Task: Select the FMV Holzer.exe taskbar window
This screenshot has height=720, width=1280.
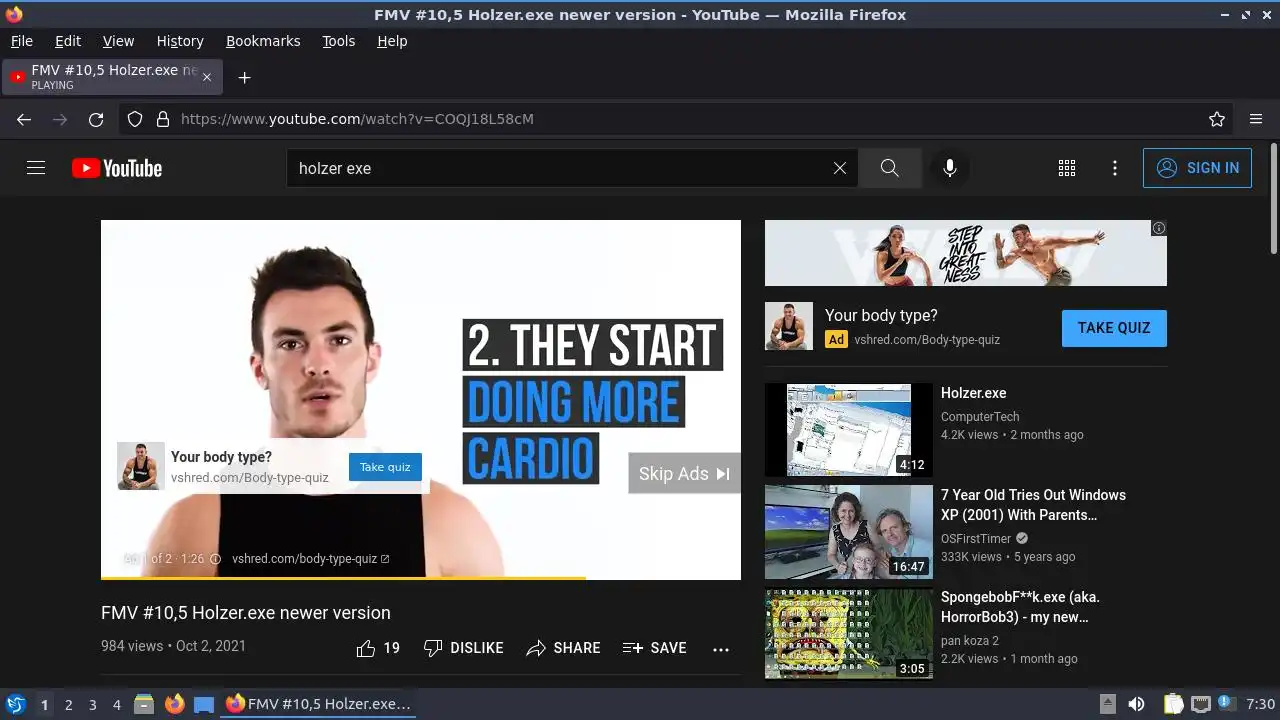Action: (318, 704)
